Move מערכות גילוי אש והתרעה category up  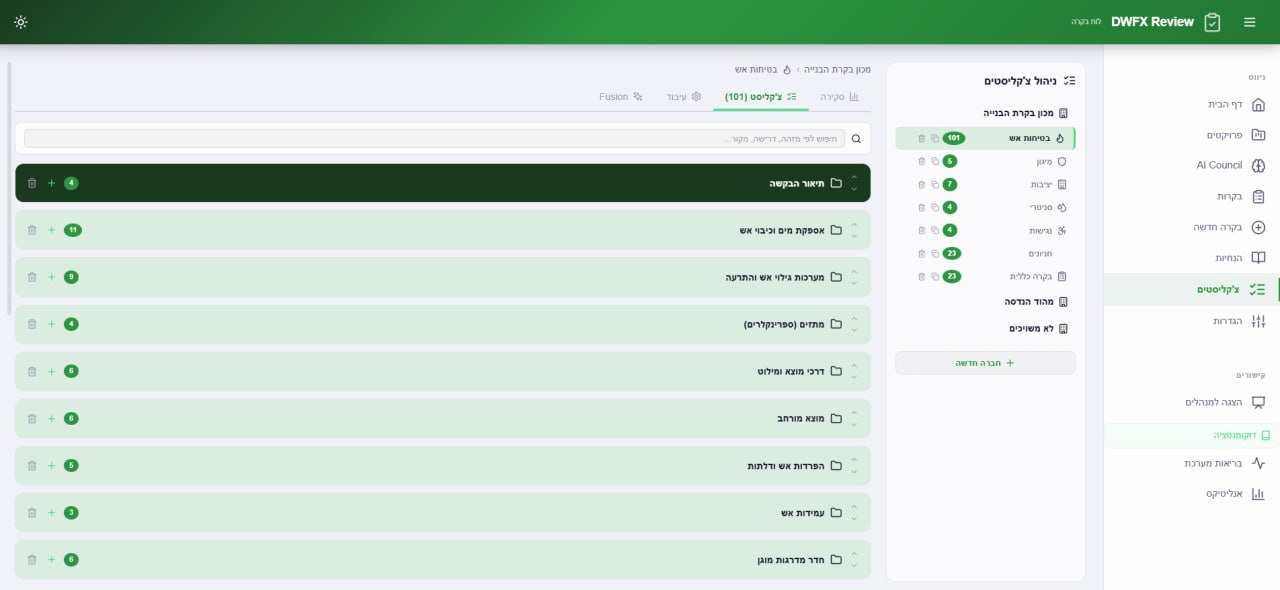tap(854, 271)
